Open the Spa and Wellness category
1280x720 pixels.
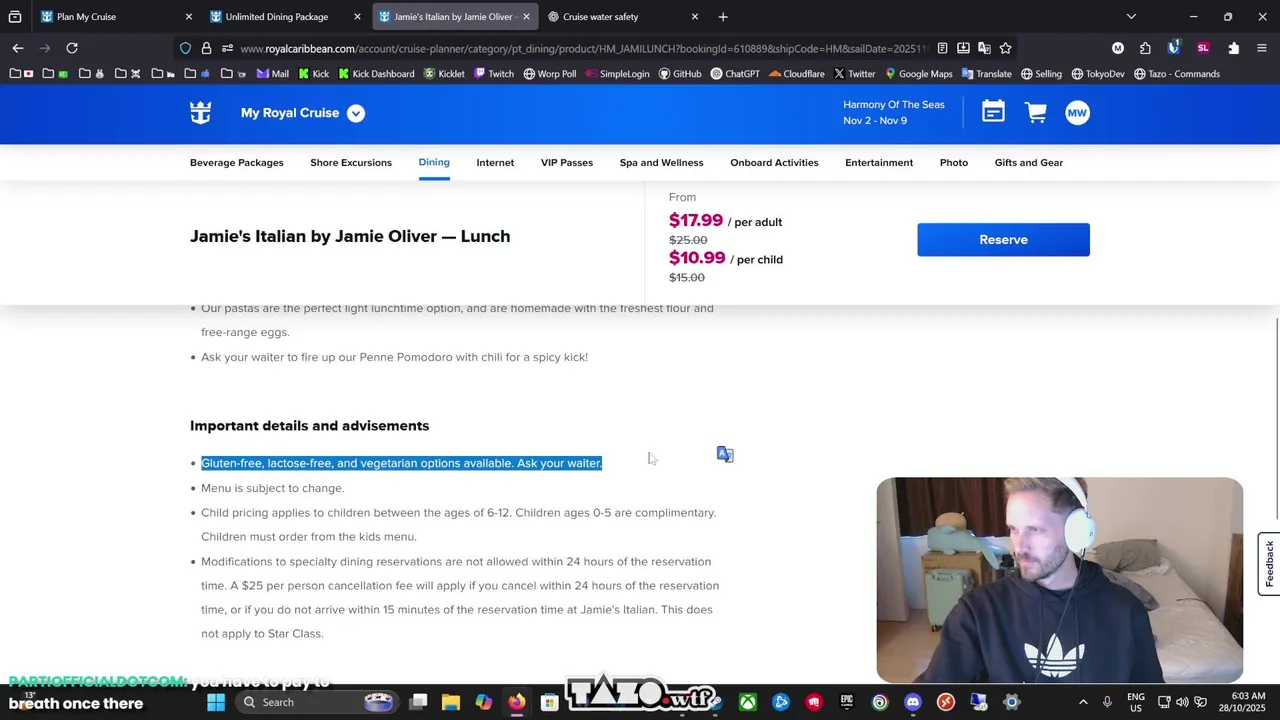[x=661, y=163]
